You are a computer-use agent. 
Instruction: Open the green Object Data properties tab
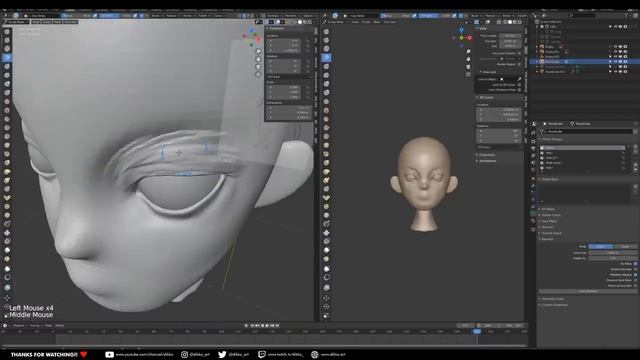pos(533,213)
